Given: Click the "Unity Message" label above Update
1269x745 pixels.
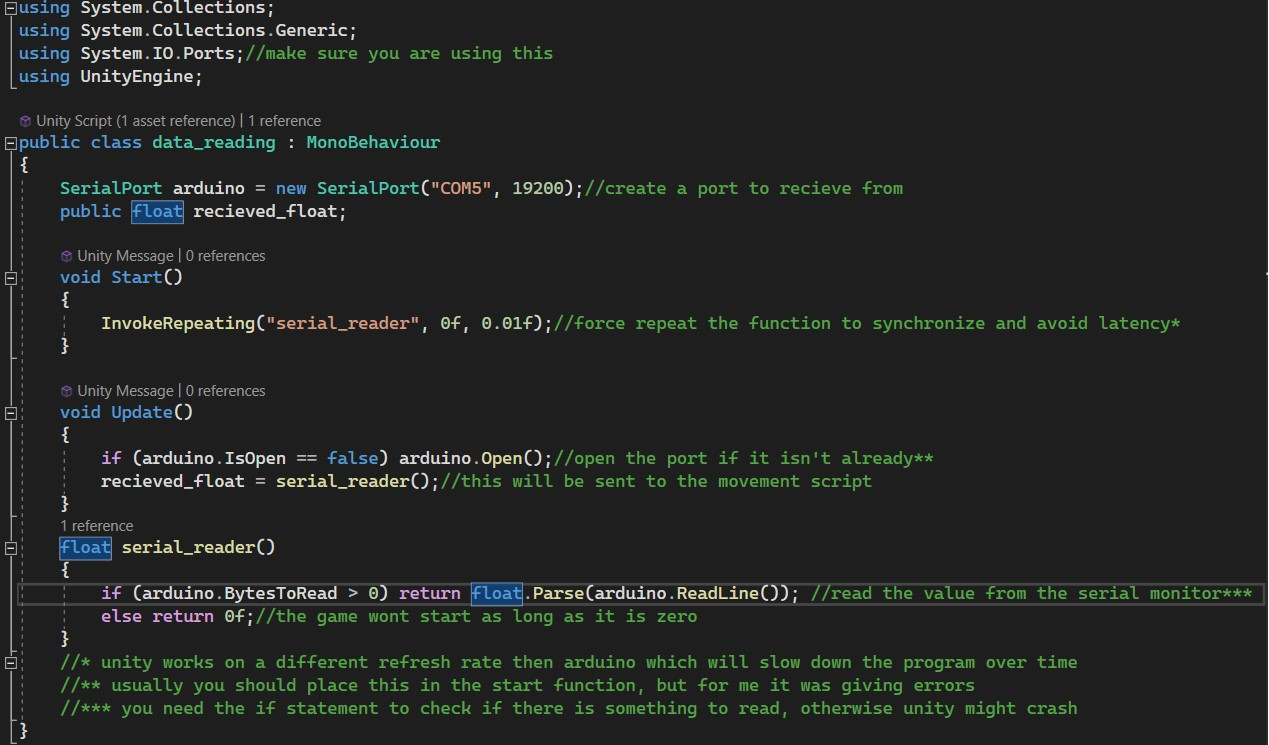Looking at the screenshot, I should [125, 391].
